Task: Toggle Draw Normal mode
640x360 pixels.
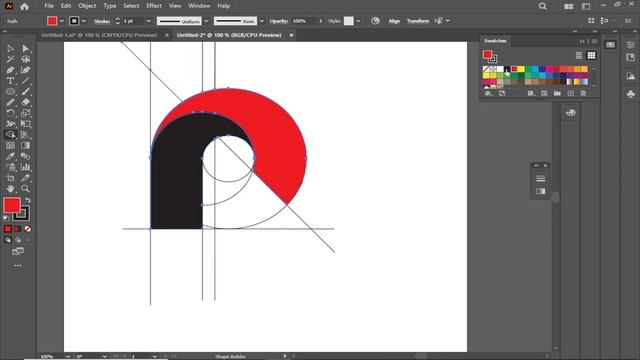Action: pos(8,240)
